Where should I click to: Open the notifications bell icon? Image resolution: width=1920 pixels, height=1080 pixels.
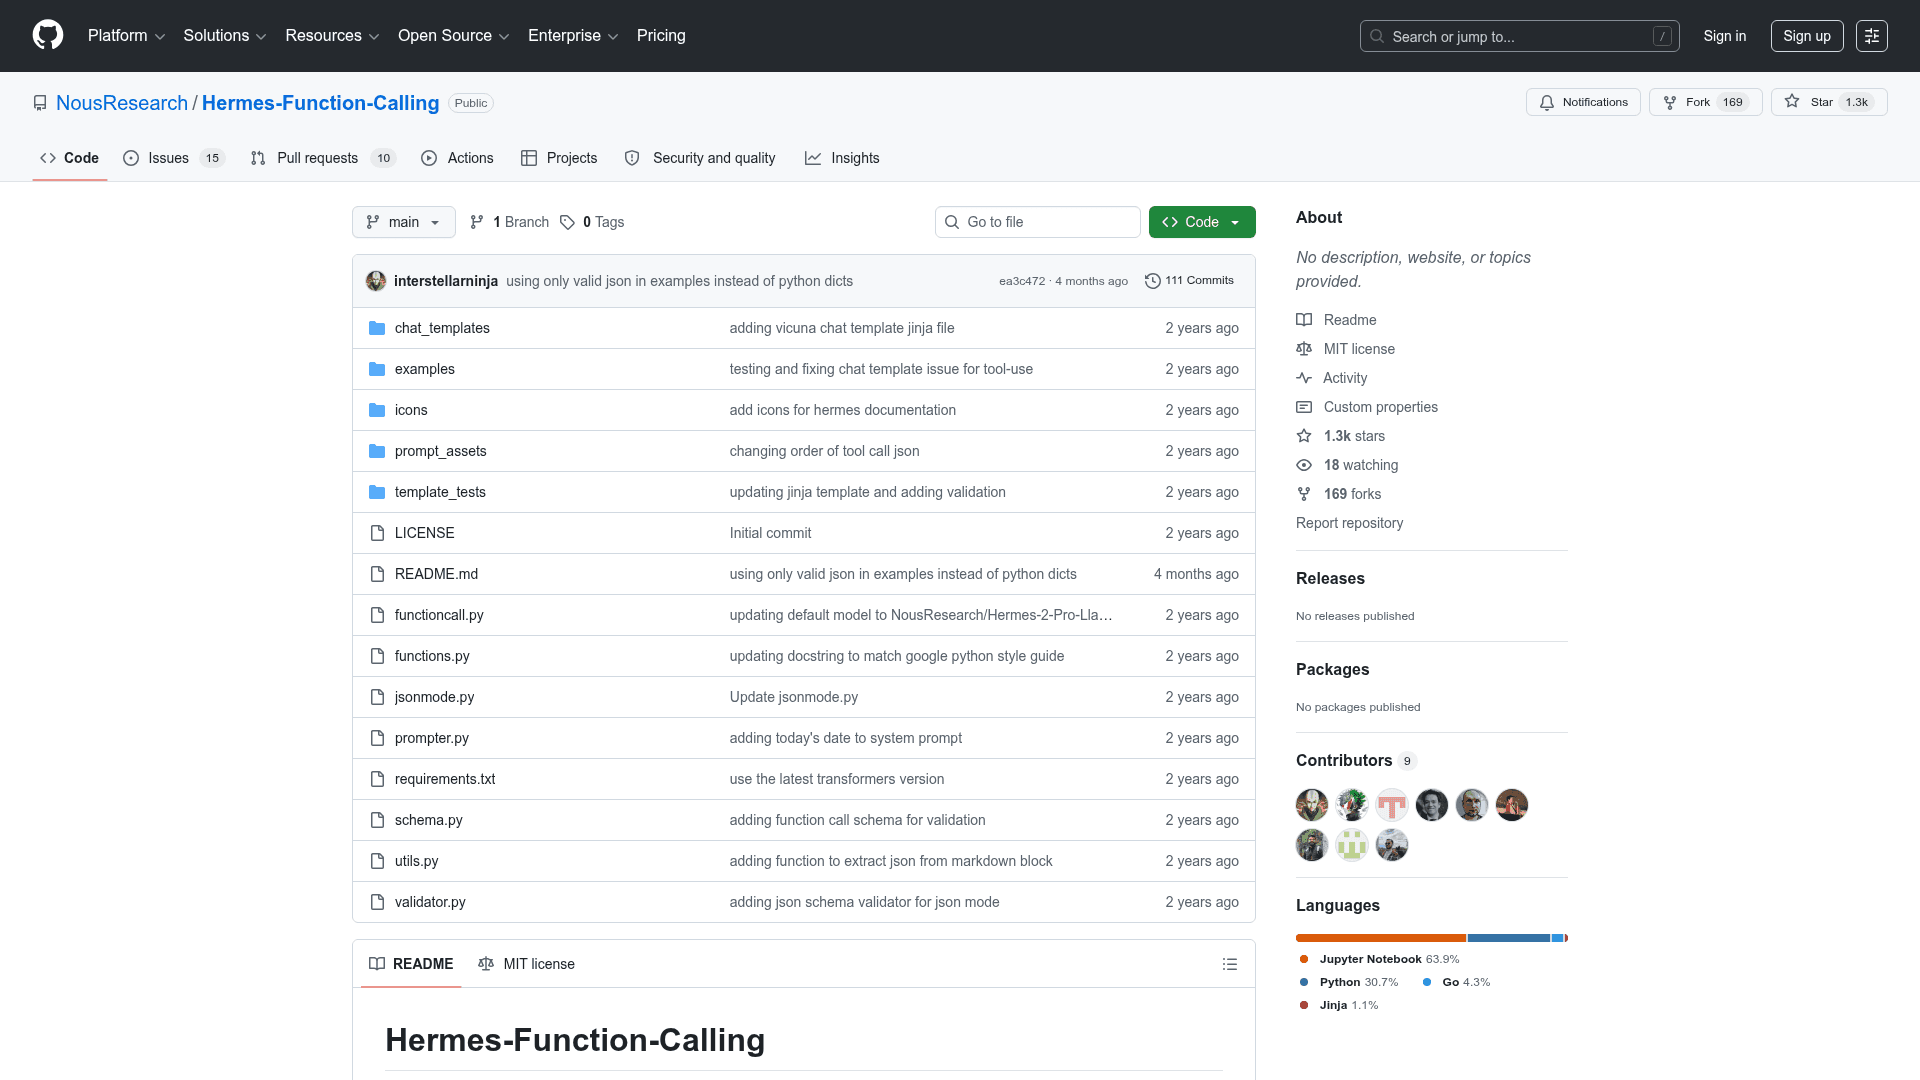1546,102
